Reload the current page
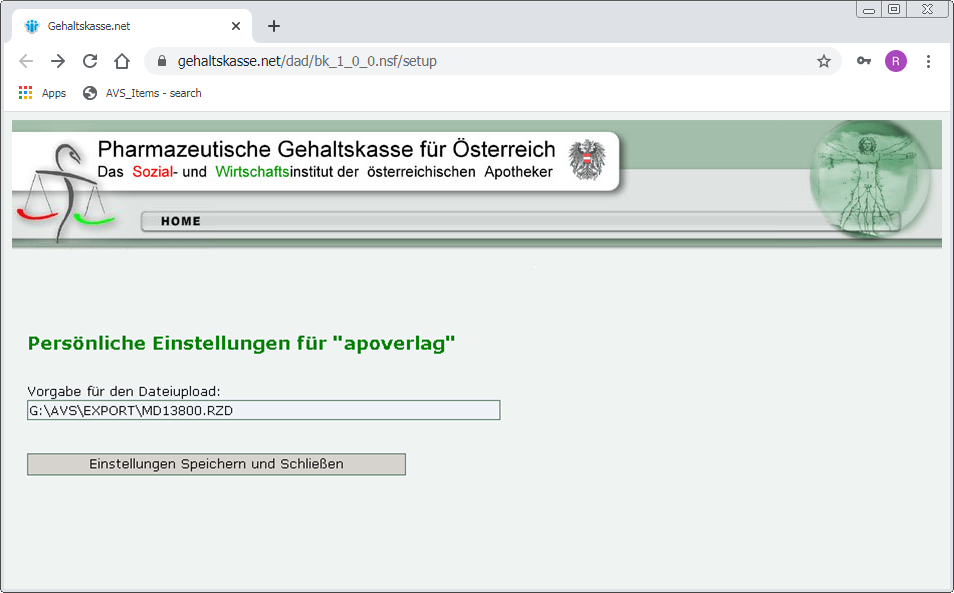The image size is (954, 593). (90, 61)
